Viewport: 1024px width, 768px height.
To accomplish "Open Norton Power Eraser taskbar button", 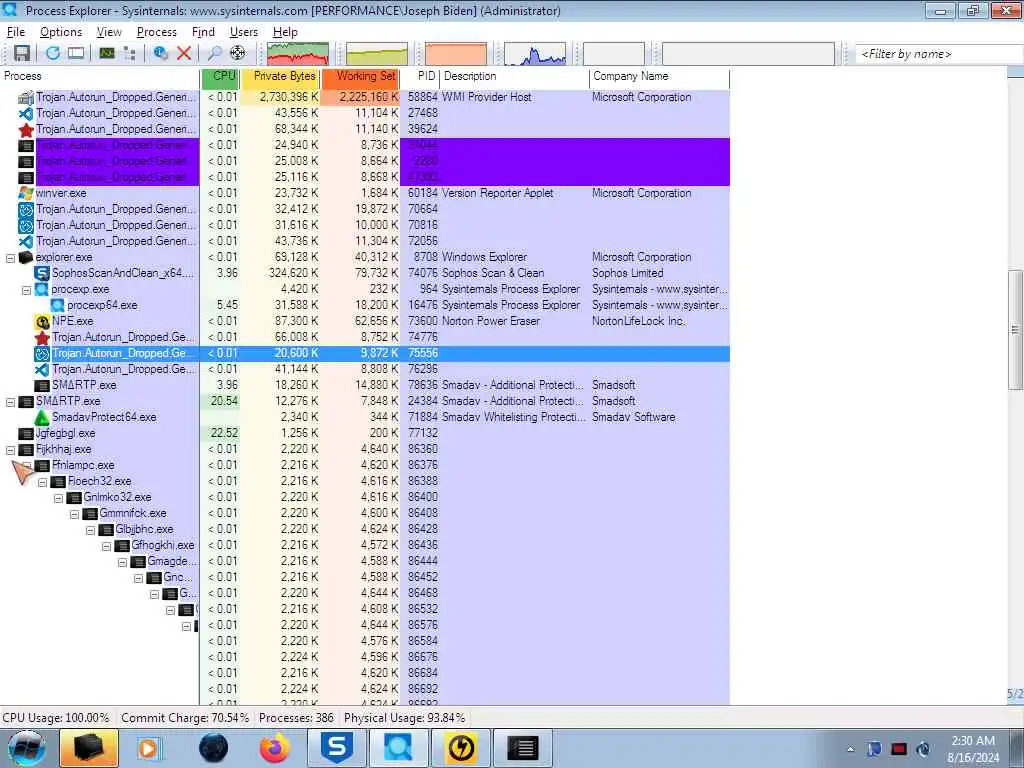I will 461,748.
